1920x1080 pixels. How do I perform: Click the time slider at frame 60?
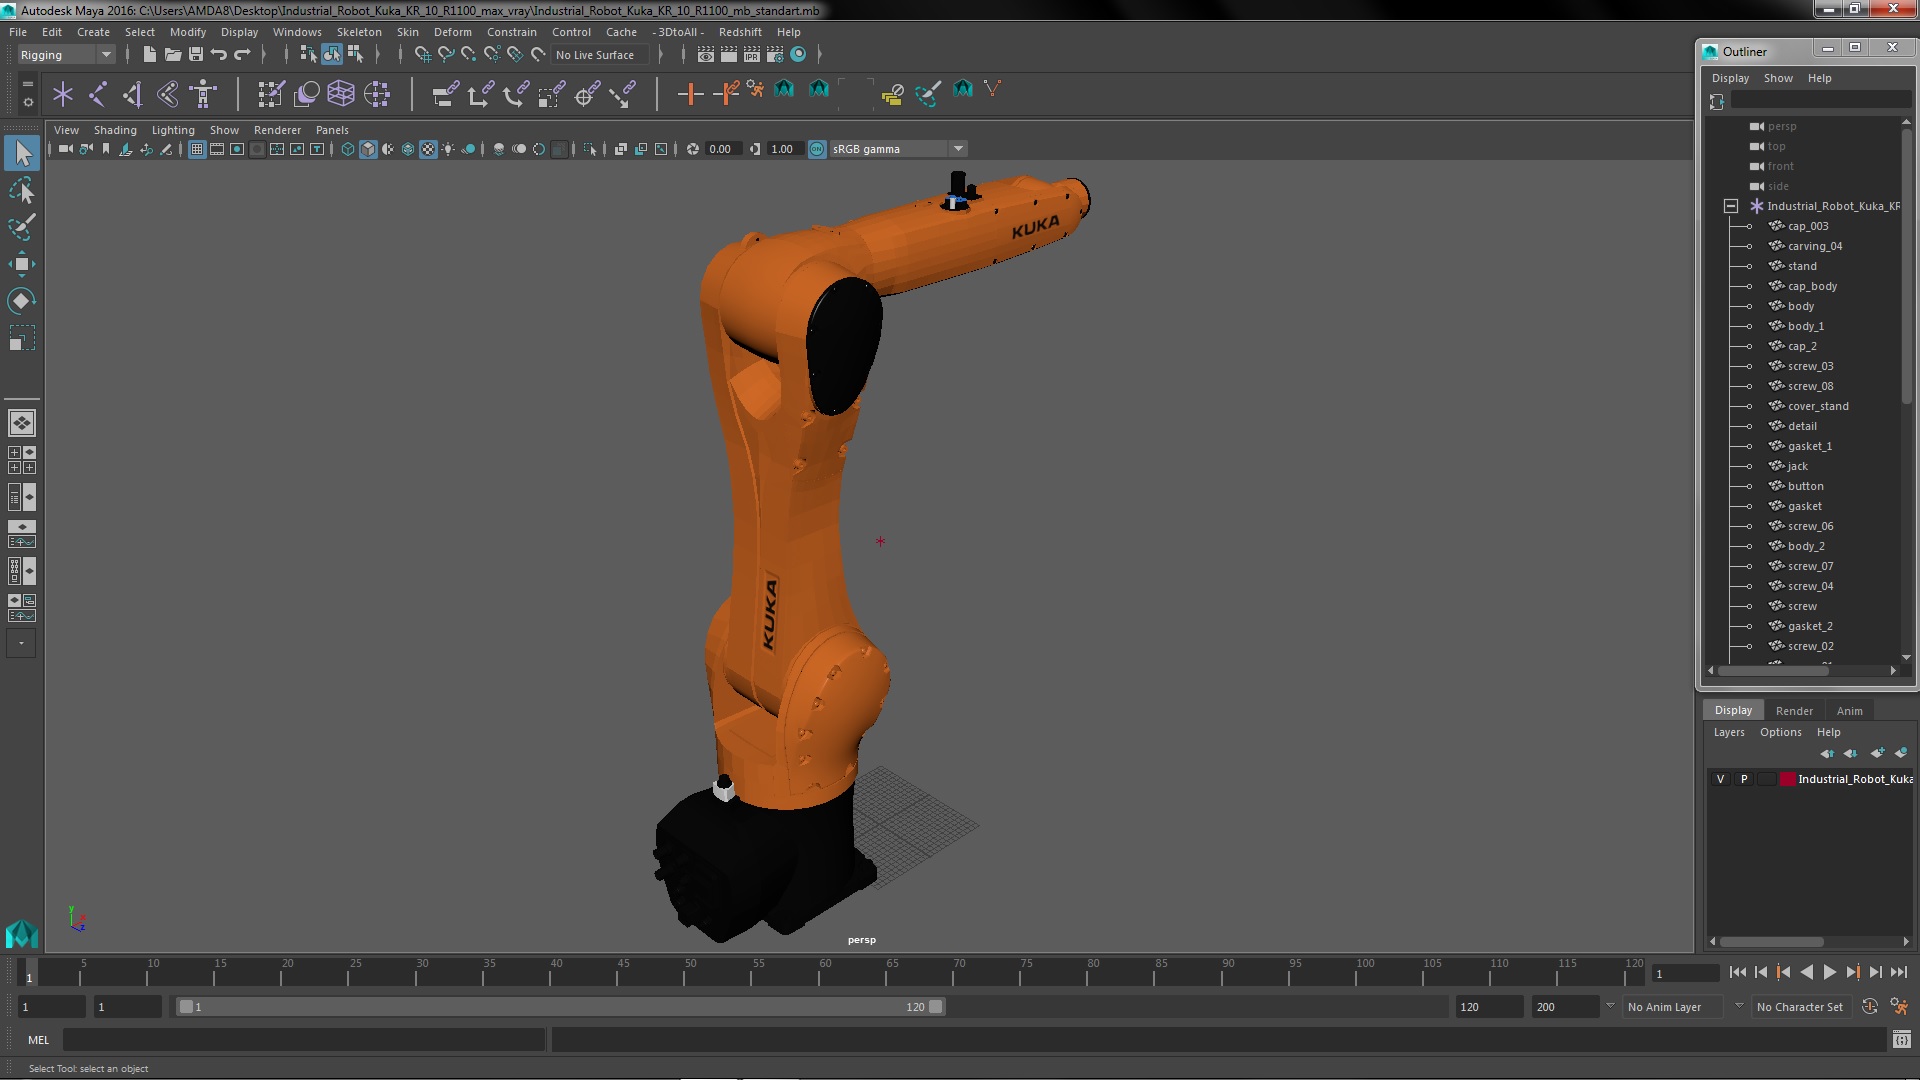pos(825,972)
